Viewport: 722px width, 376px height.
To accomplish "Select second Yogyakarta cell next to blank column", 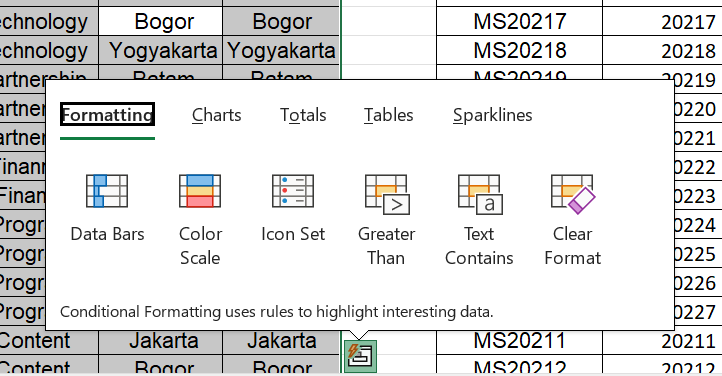I will (281, 50).
